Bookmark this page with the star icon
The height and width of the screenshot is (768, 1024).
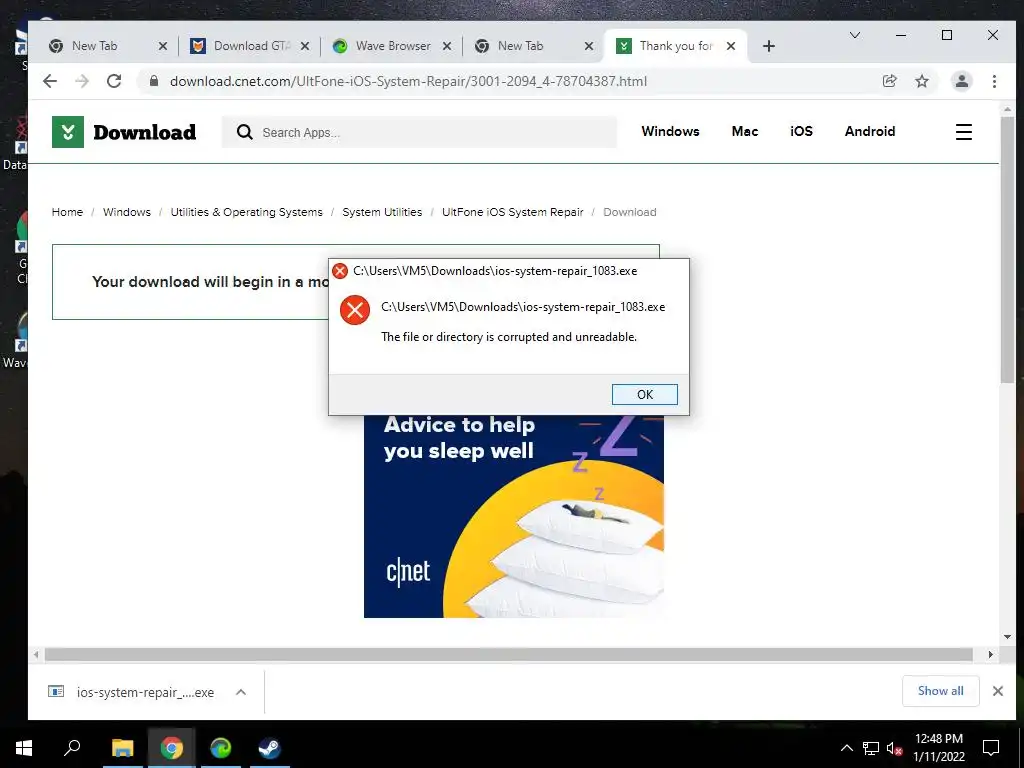921,81
